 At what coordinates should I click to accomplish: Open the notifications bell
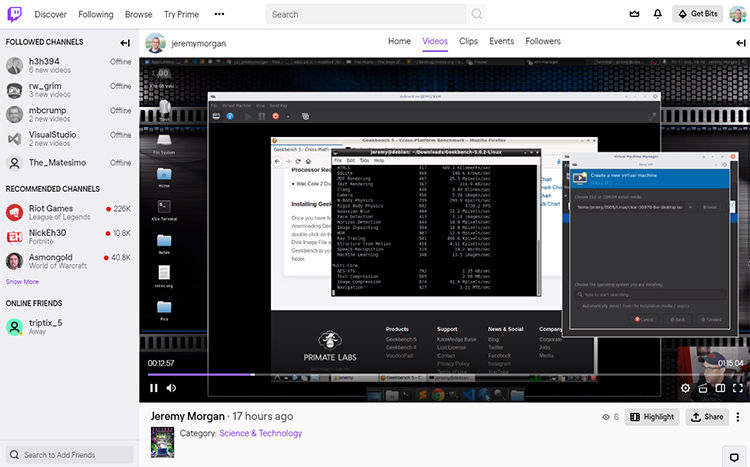(658, 14)
